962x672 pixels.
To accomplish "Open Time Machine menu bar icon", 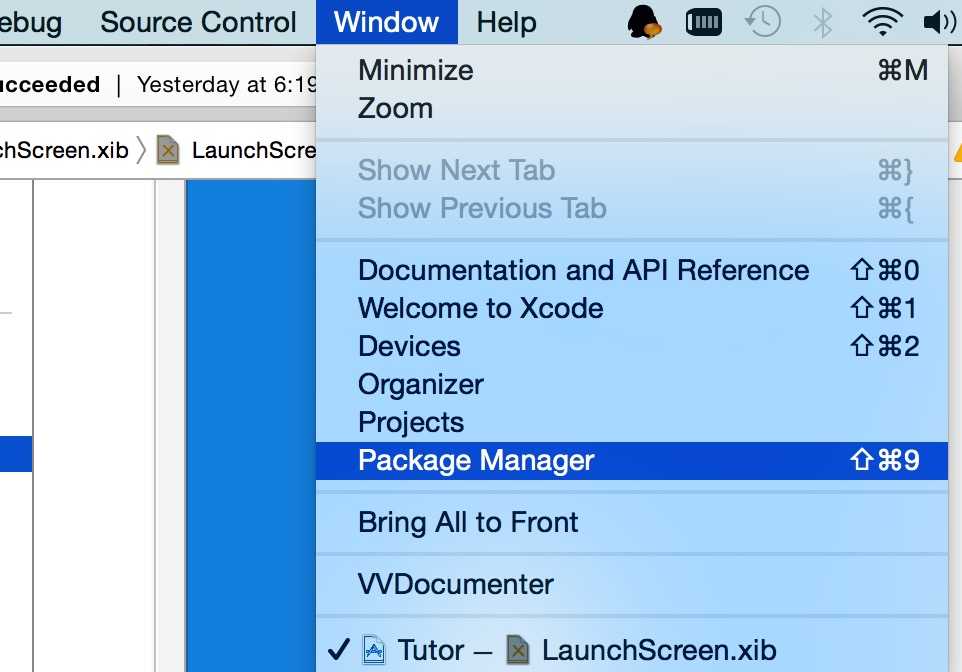I will pyautogui.click(x=763, y=22).
